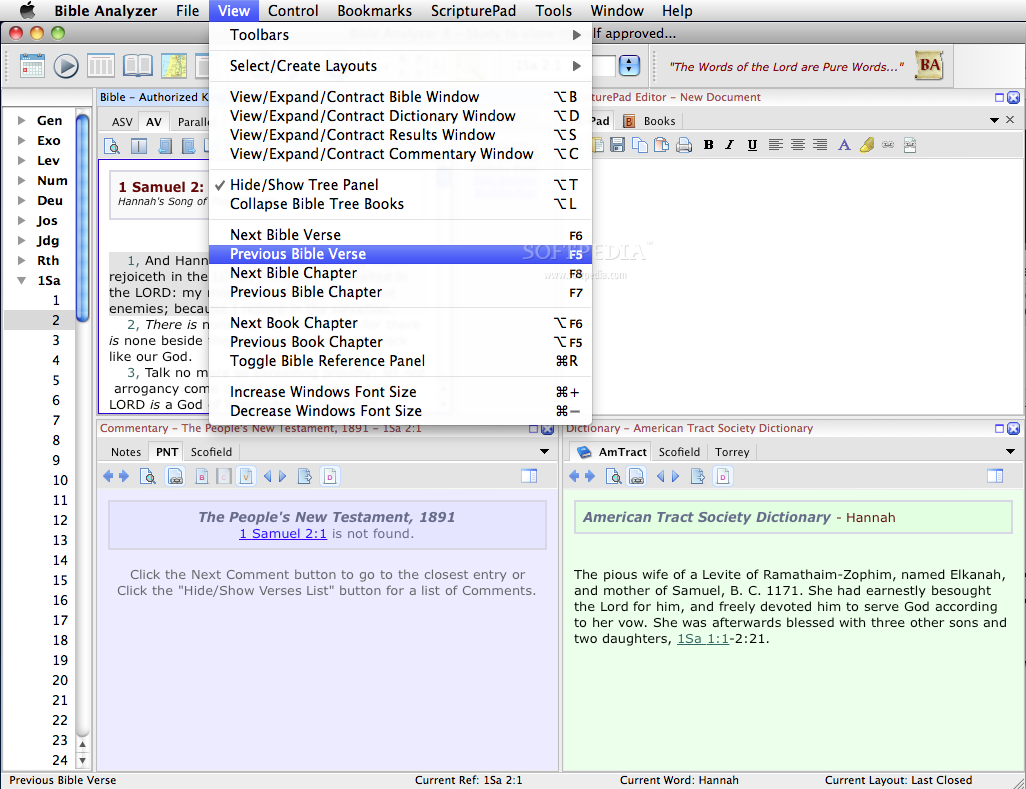Click the round play button icon
This screenshot has width=1026, height=789.
coord(65,66)
